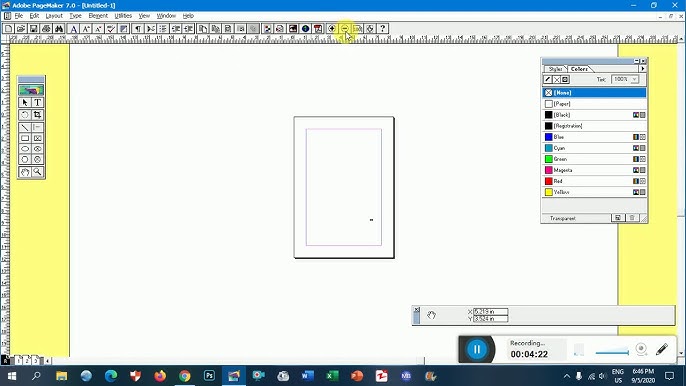This screenshot has width=686, height=386.
Task: Click the Spelling check toolbar icon
Action: point(111,28)
